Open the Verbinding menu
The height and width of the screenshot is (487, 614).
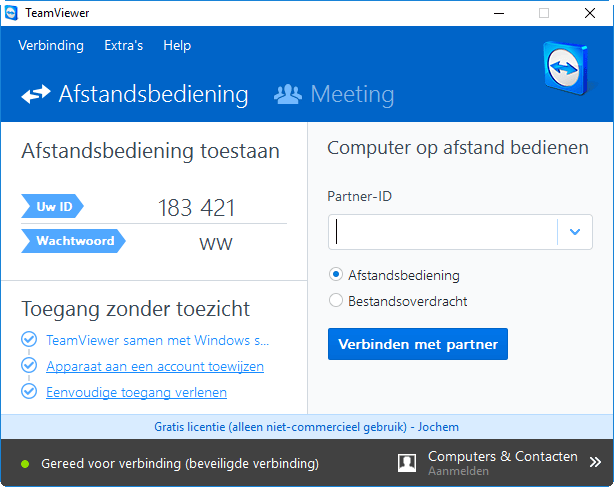click(50, 45)
